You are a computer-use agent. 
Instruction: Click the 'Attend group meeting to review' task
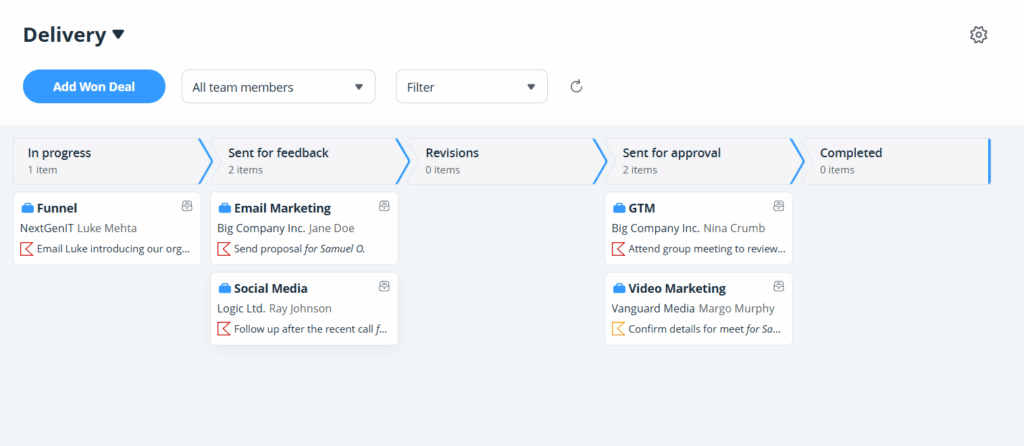pos(707,249)
